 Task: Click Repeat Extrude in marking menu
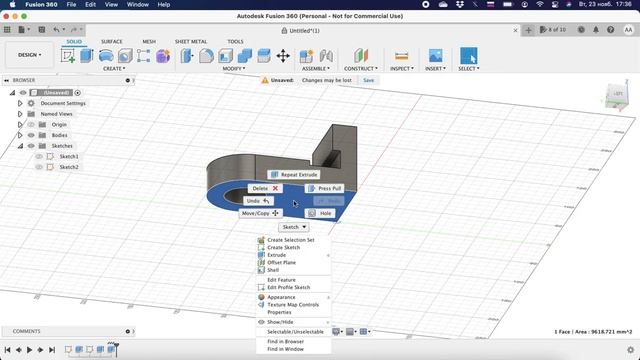294,175
